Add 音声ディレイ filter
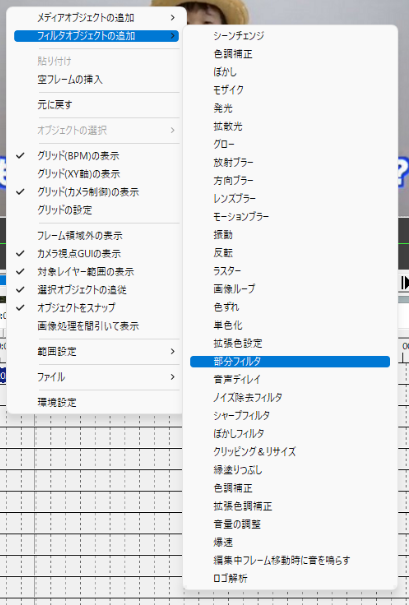 click(290, 379)
